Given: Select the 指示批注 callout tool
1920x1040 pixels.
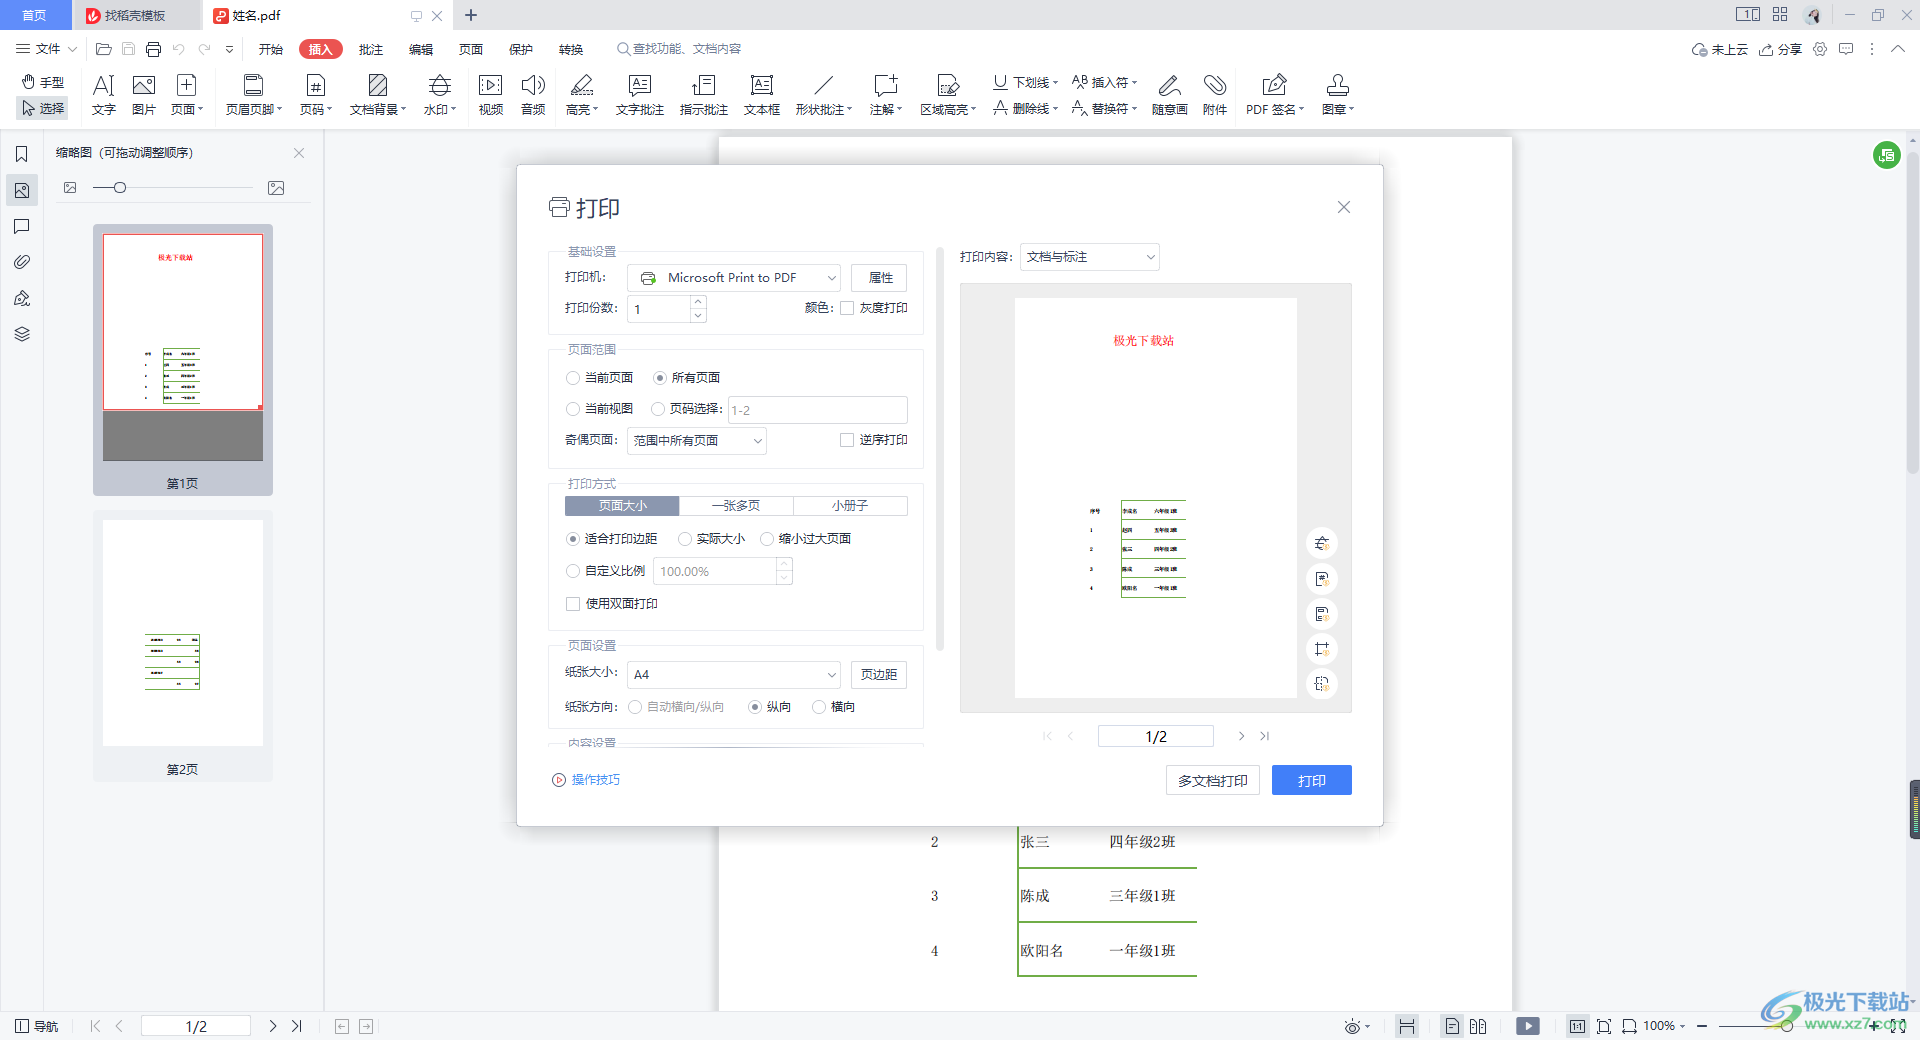Looking at the screenshot, I should pos(704,96).
